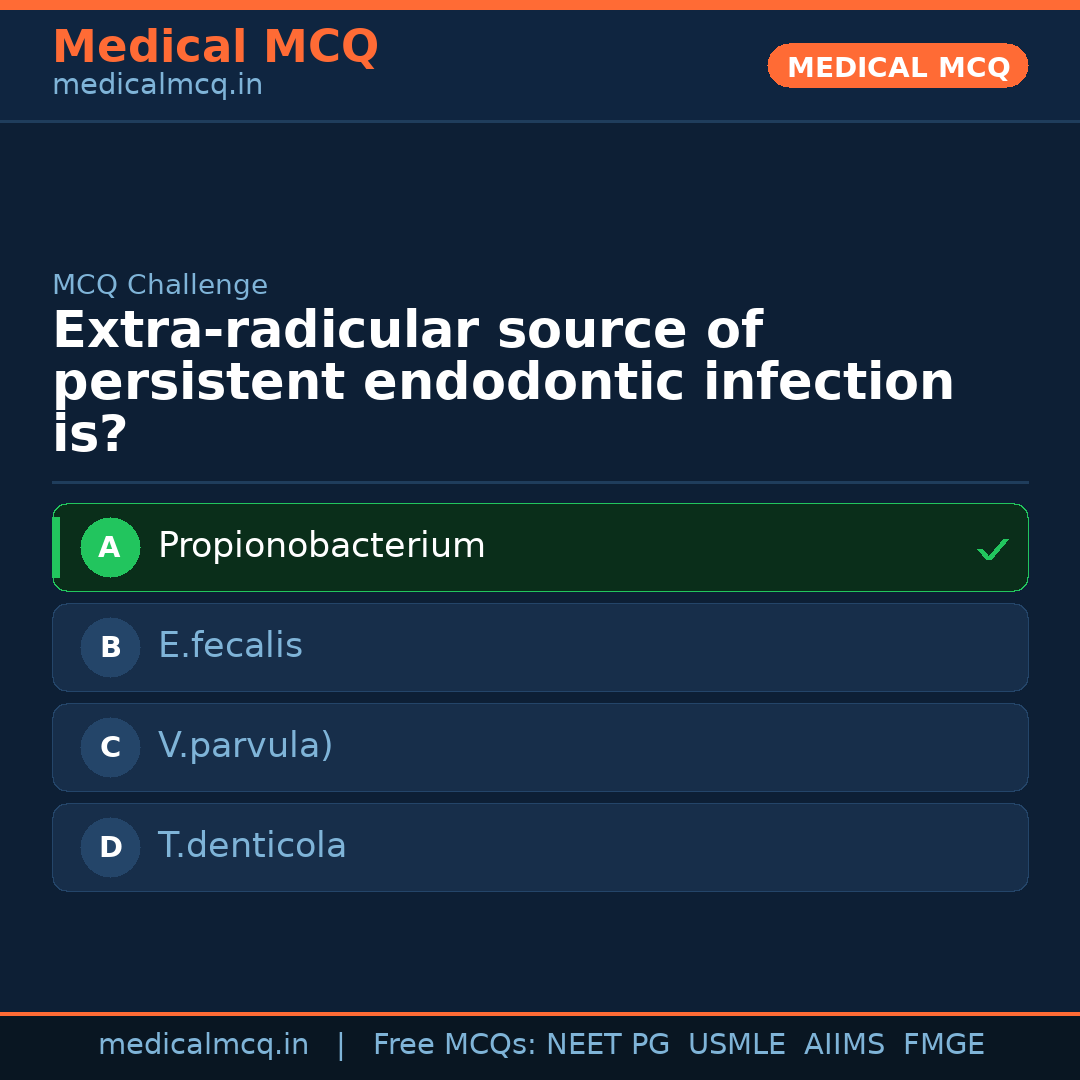
Task: Click the orange MEDICAL MCQ badge
Action: pyautogui.click(x=897, y=66)
